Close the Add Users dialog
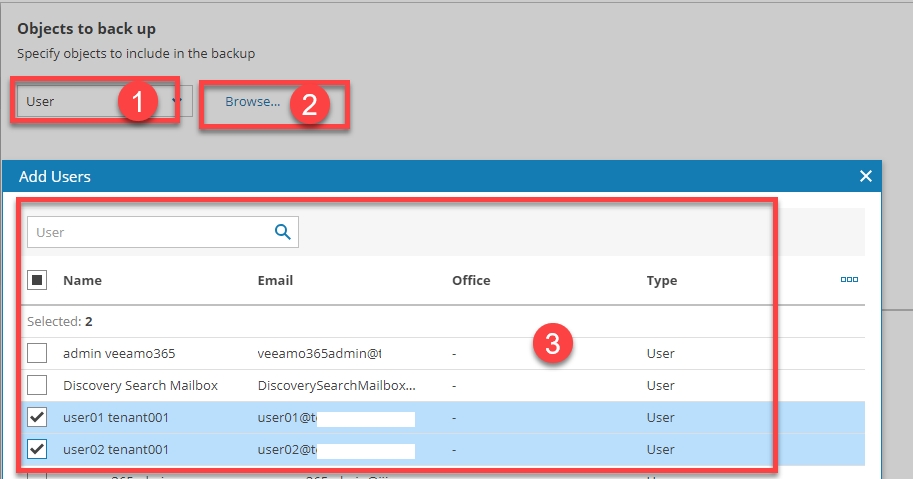 [x=866, y=176]
